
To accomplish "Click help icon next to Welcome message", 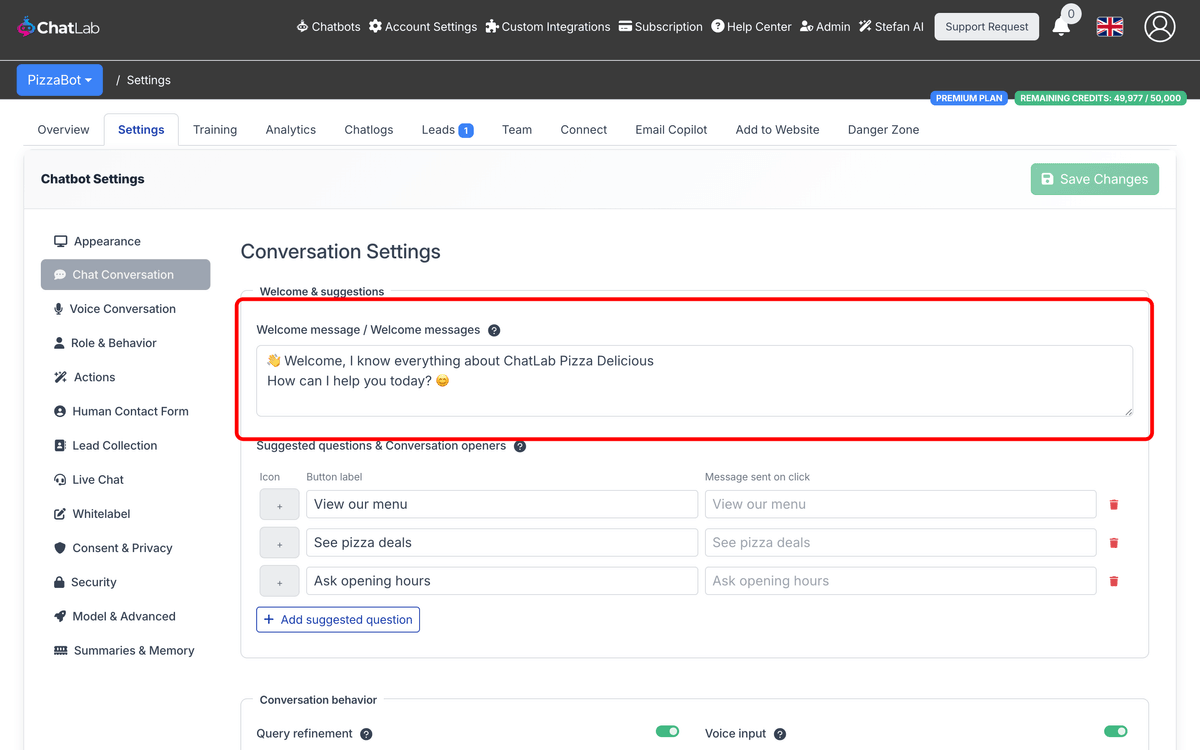I will (494, 330).
